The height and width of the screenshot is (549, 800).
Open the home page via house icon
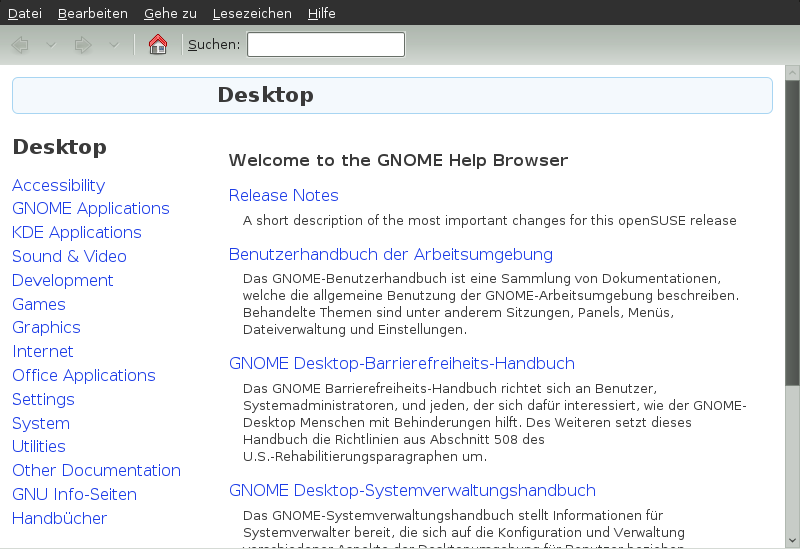[158, 44]
